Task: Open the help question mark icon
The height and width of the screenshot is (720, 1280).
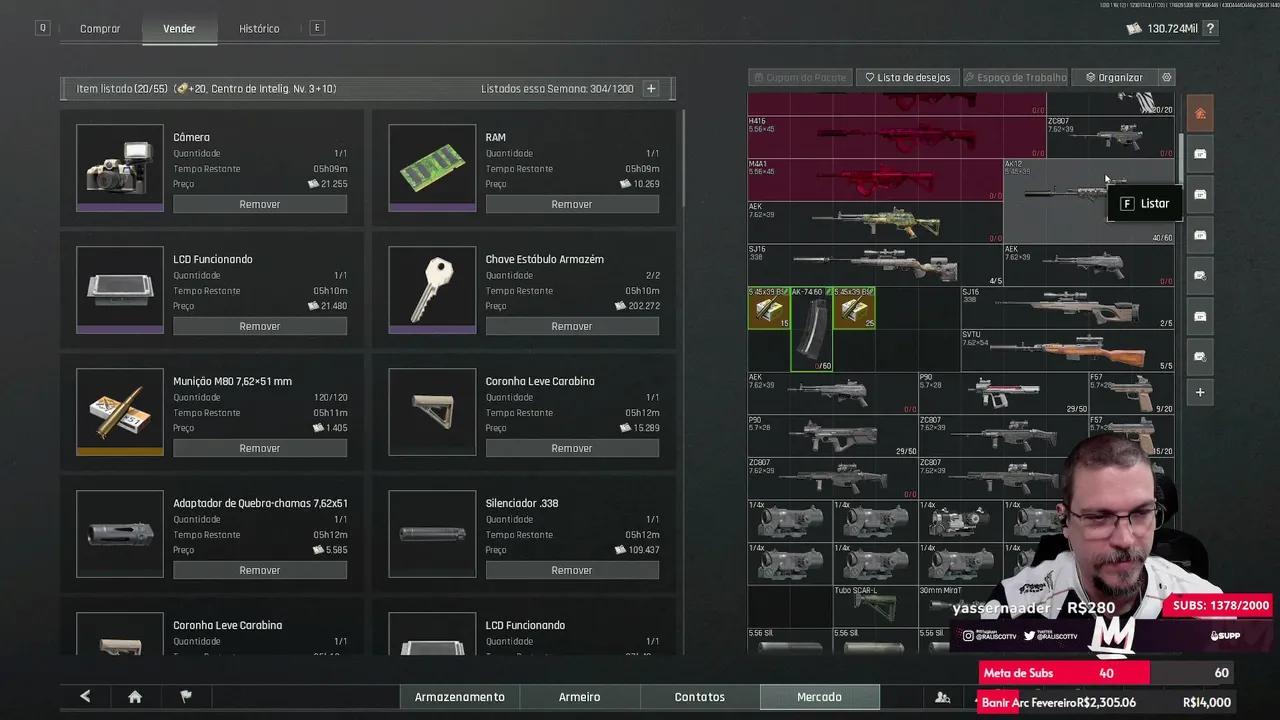Action: point(1211,29)
